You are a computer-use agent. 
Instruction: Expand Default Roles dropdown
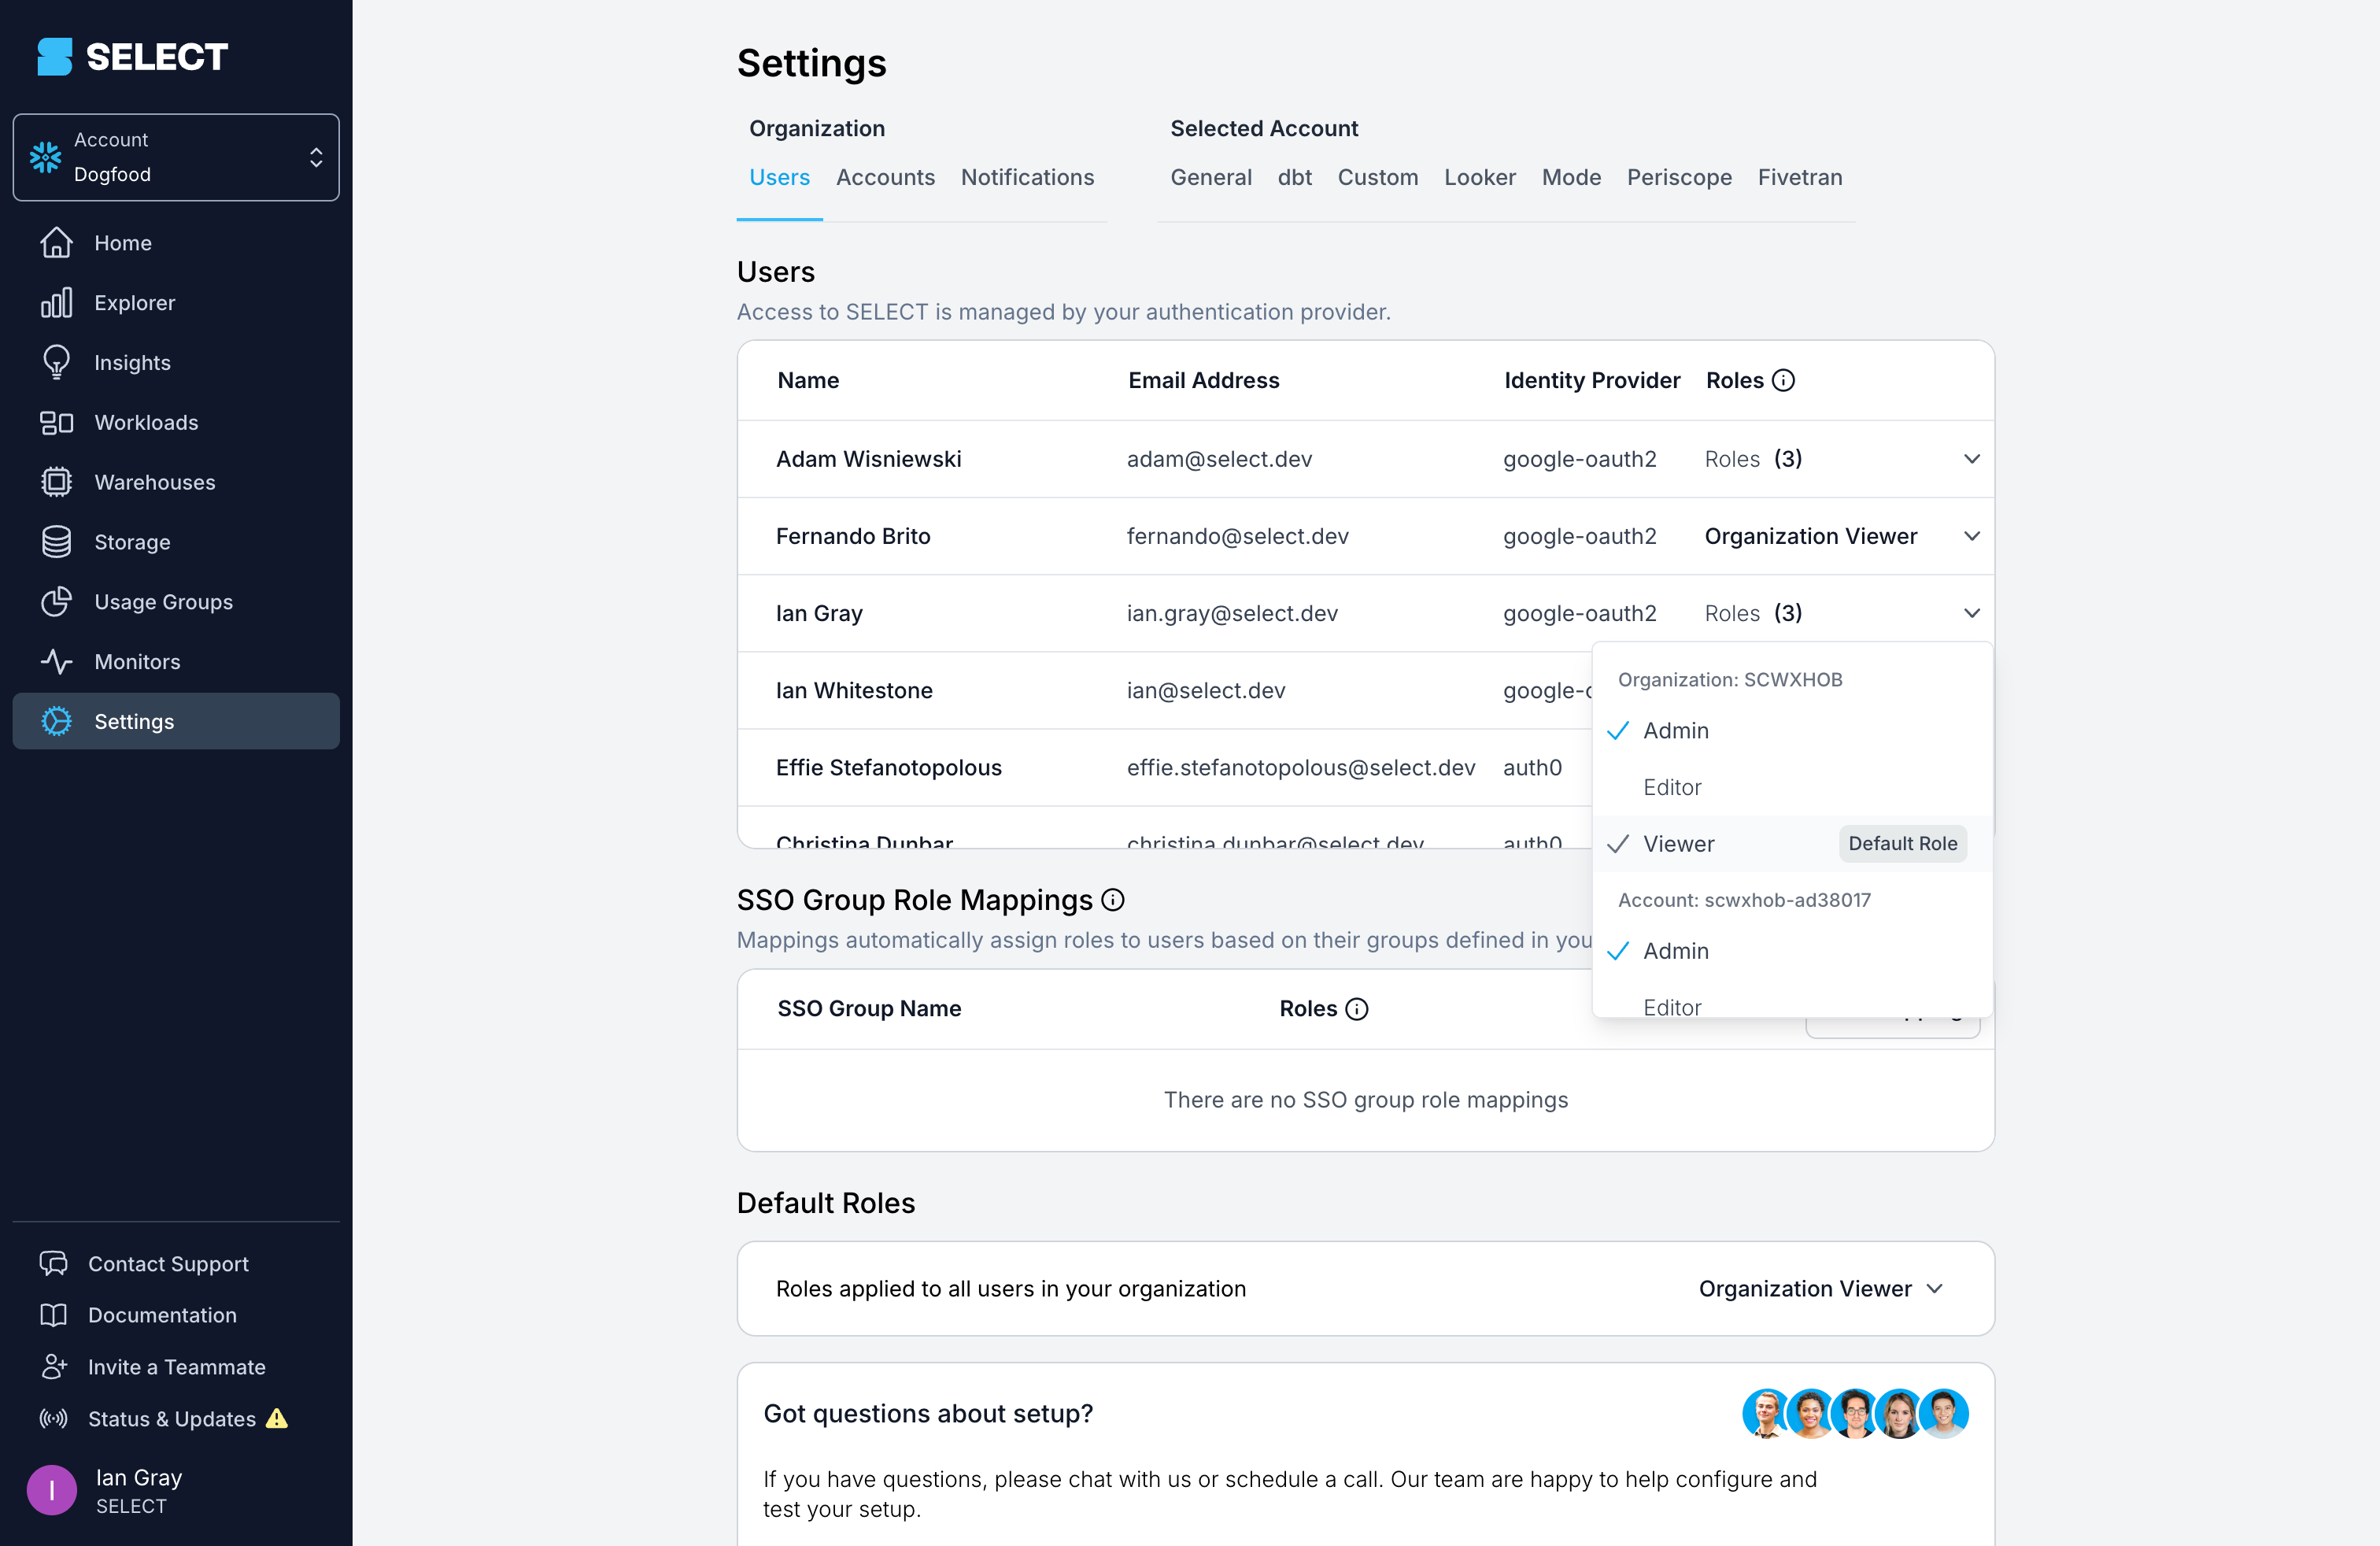(1820, 1288)
